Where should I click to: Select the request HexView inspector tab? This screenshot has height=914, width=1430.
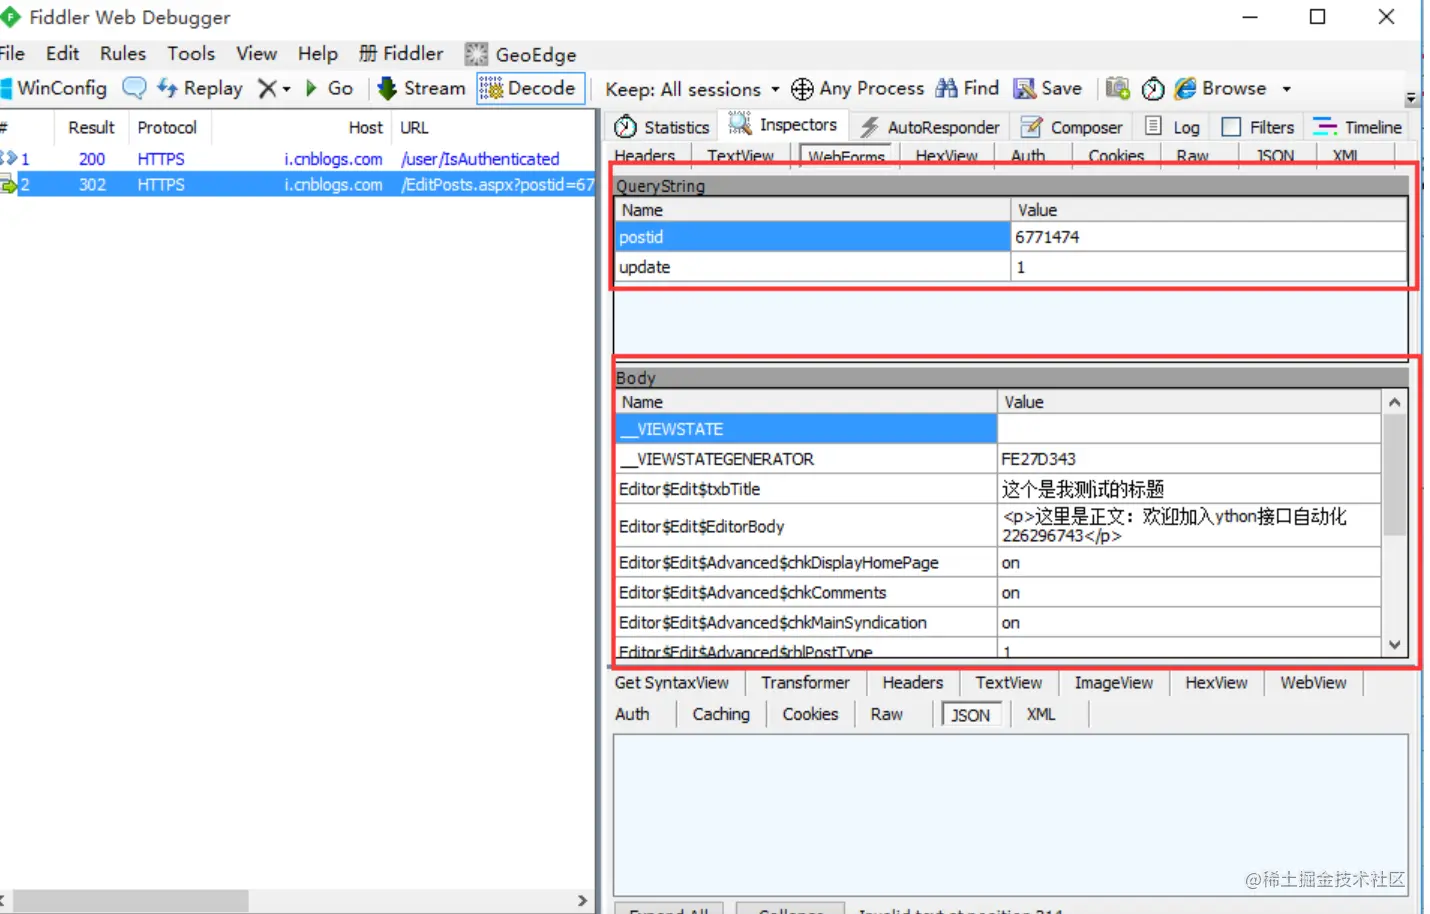[947, 156]
